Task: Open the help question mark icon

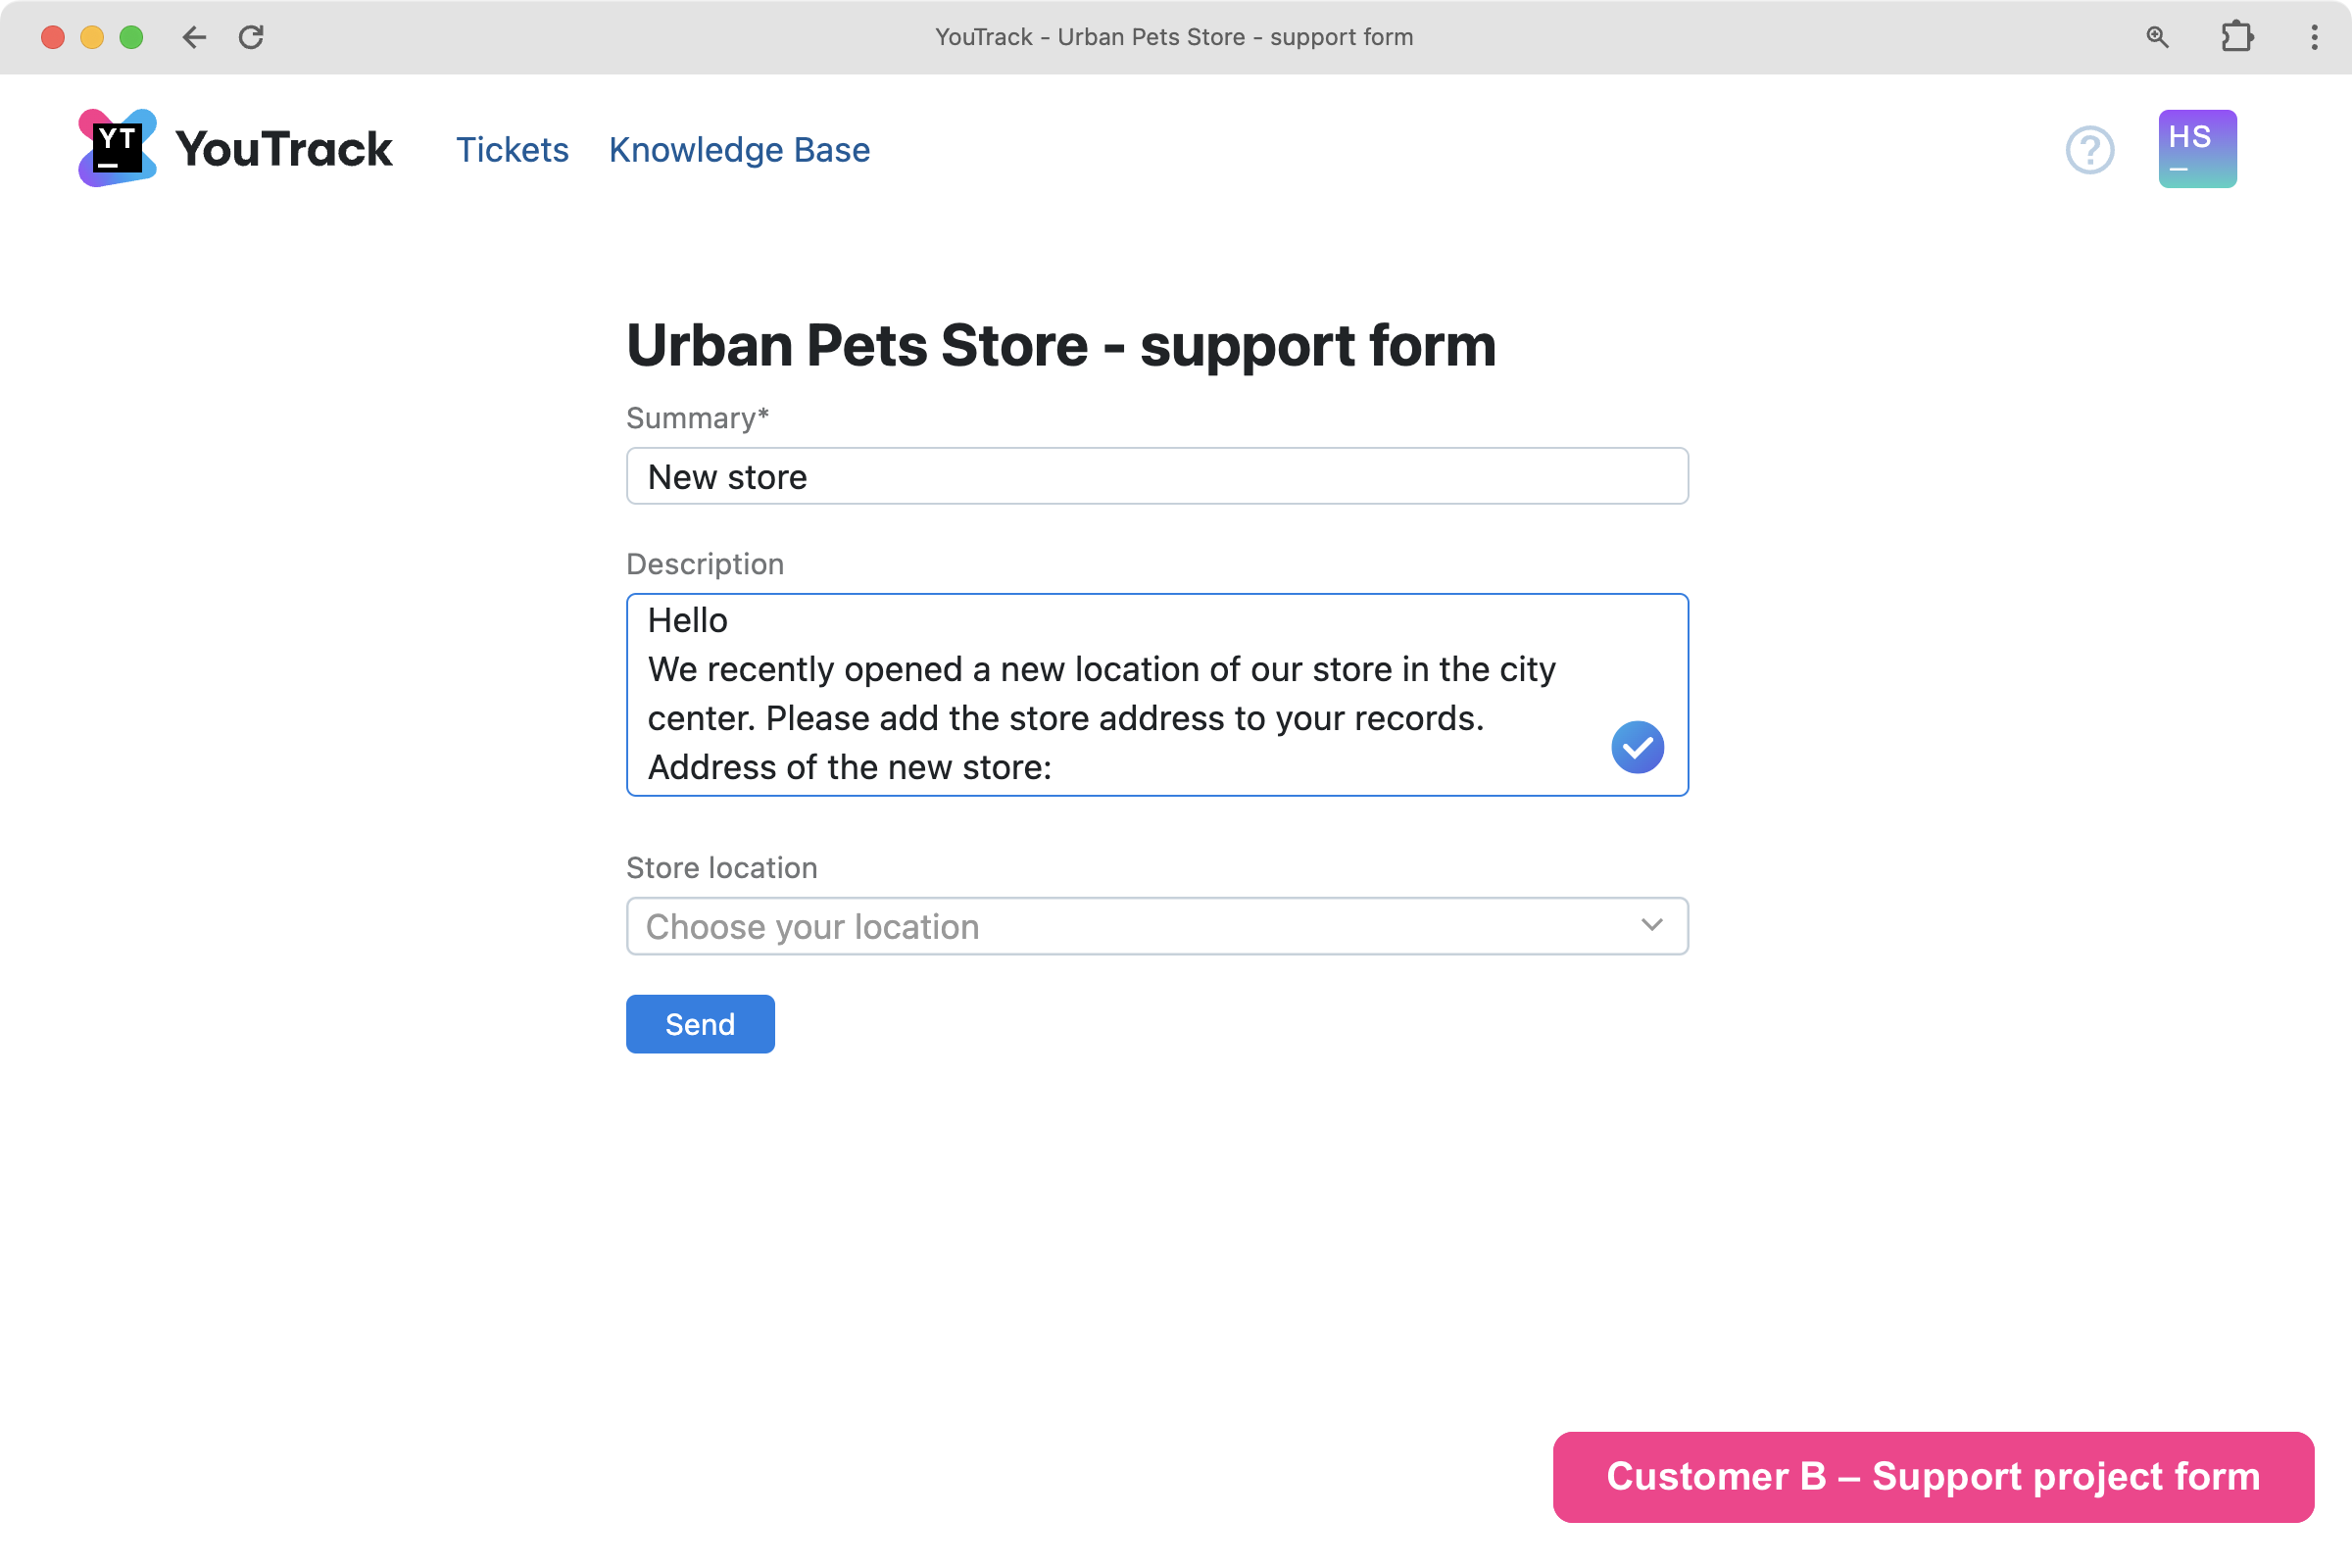Action: [x=2090, y=149]
